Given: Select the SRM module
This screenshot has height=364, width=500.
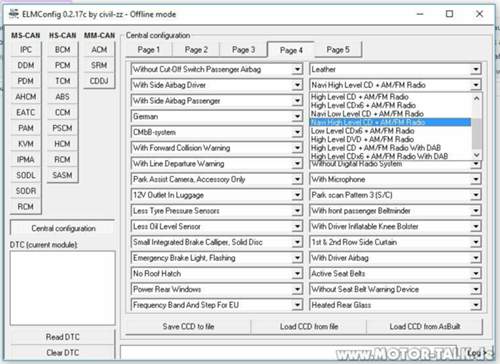Looking at the screenshot, I should click(x=99, y=65).
